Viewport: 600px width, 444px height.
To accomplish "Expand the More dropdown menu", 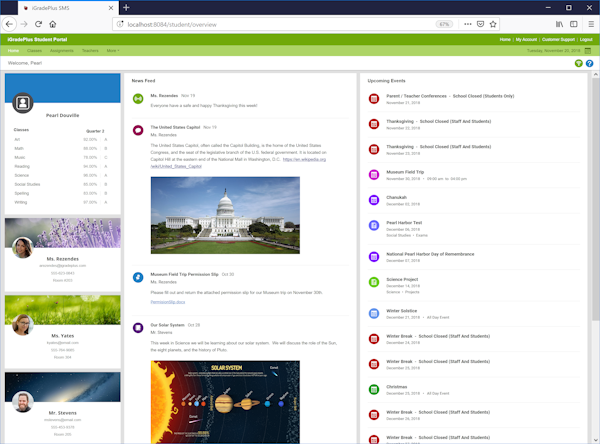I will pos(112,50).
